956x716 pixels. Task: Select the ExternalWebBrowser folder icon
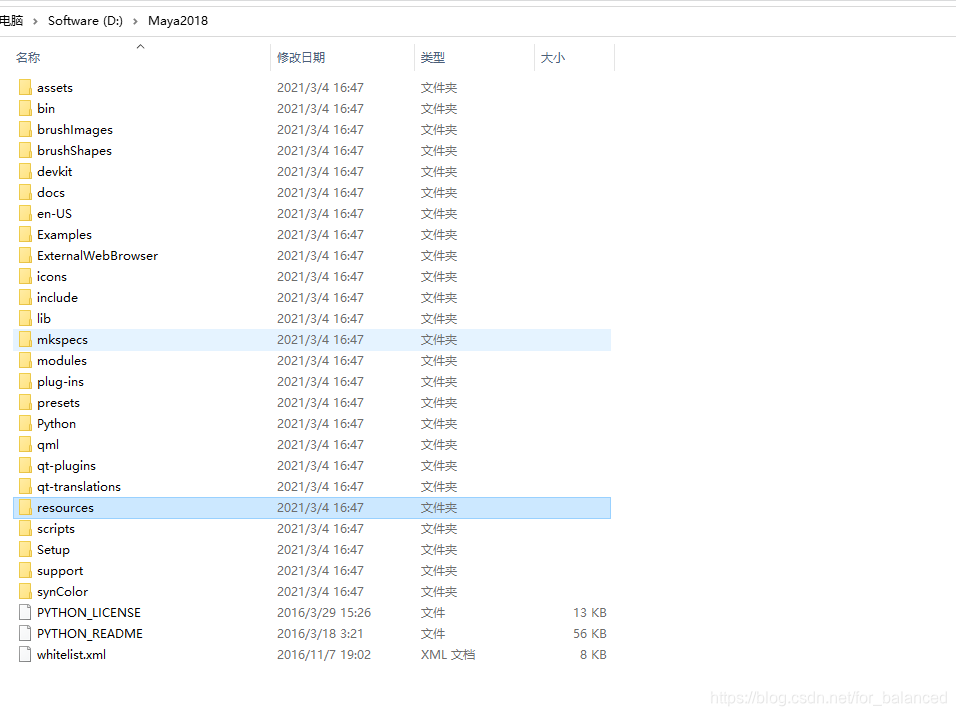[25, 256]
